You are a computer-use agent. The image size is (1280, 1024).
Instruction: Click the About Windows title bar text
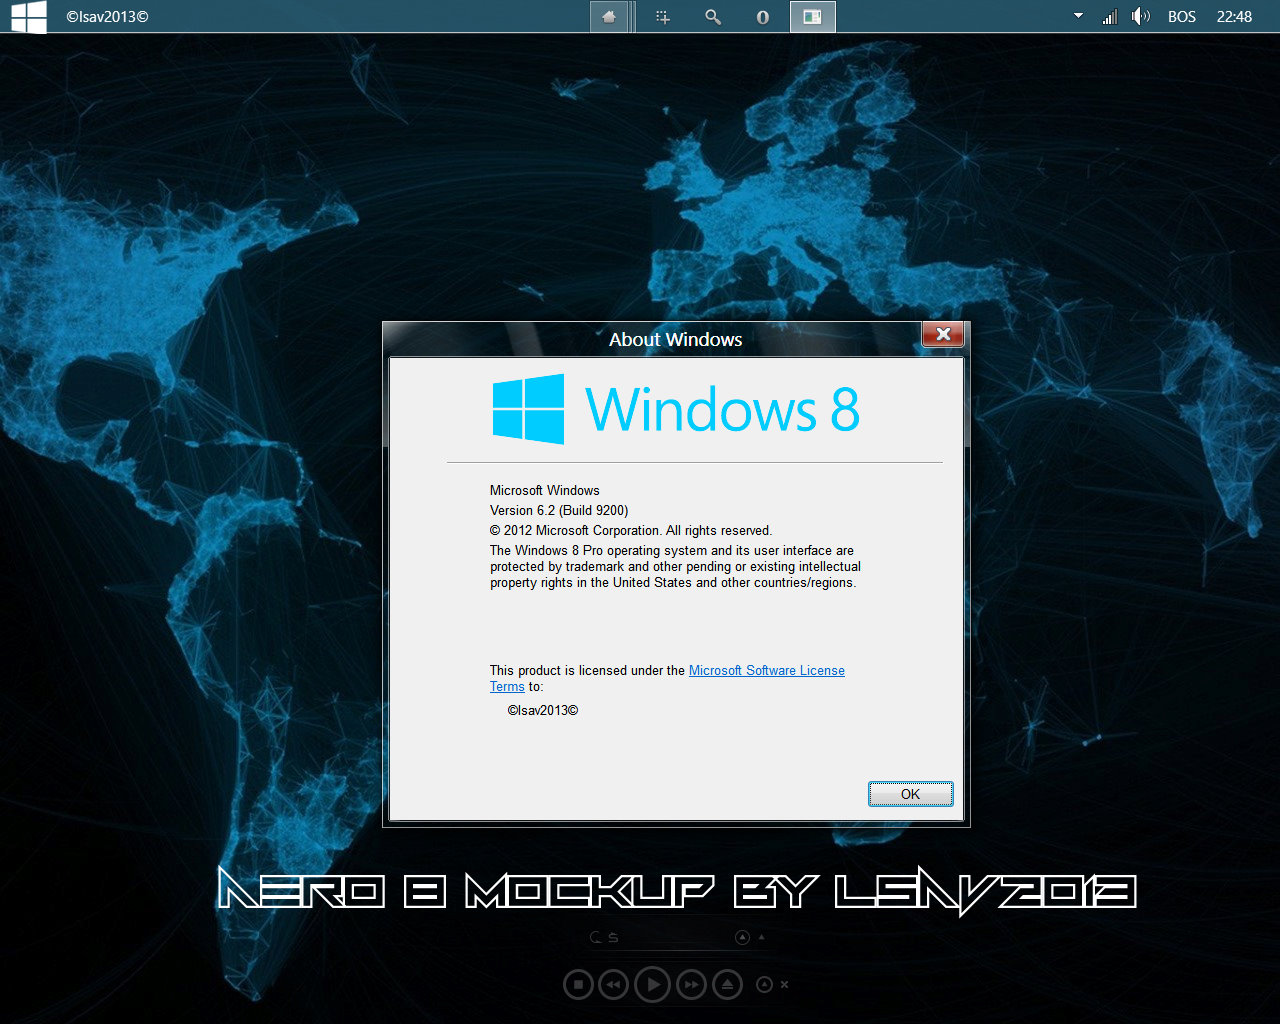[x=676, y=339]
